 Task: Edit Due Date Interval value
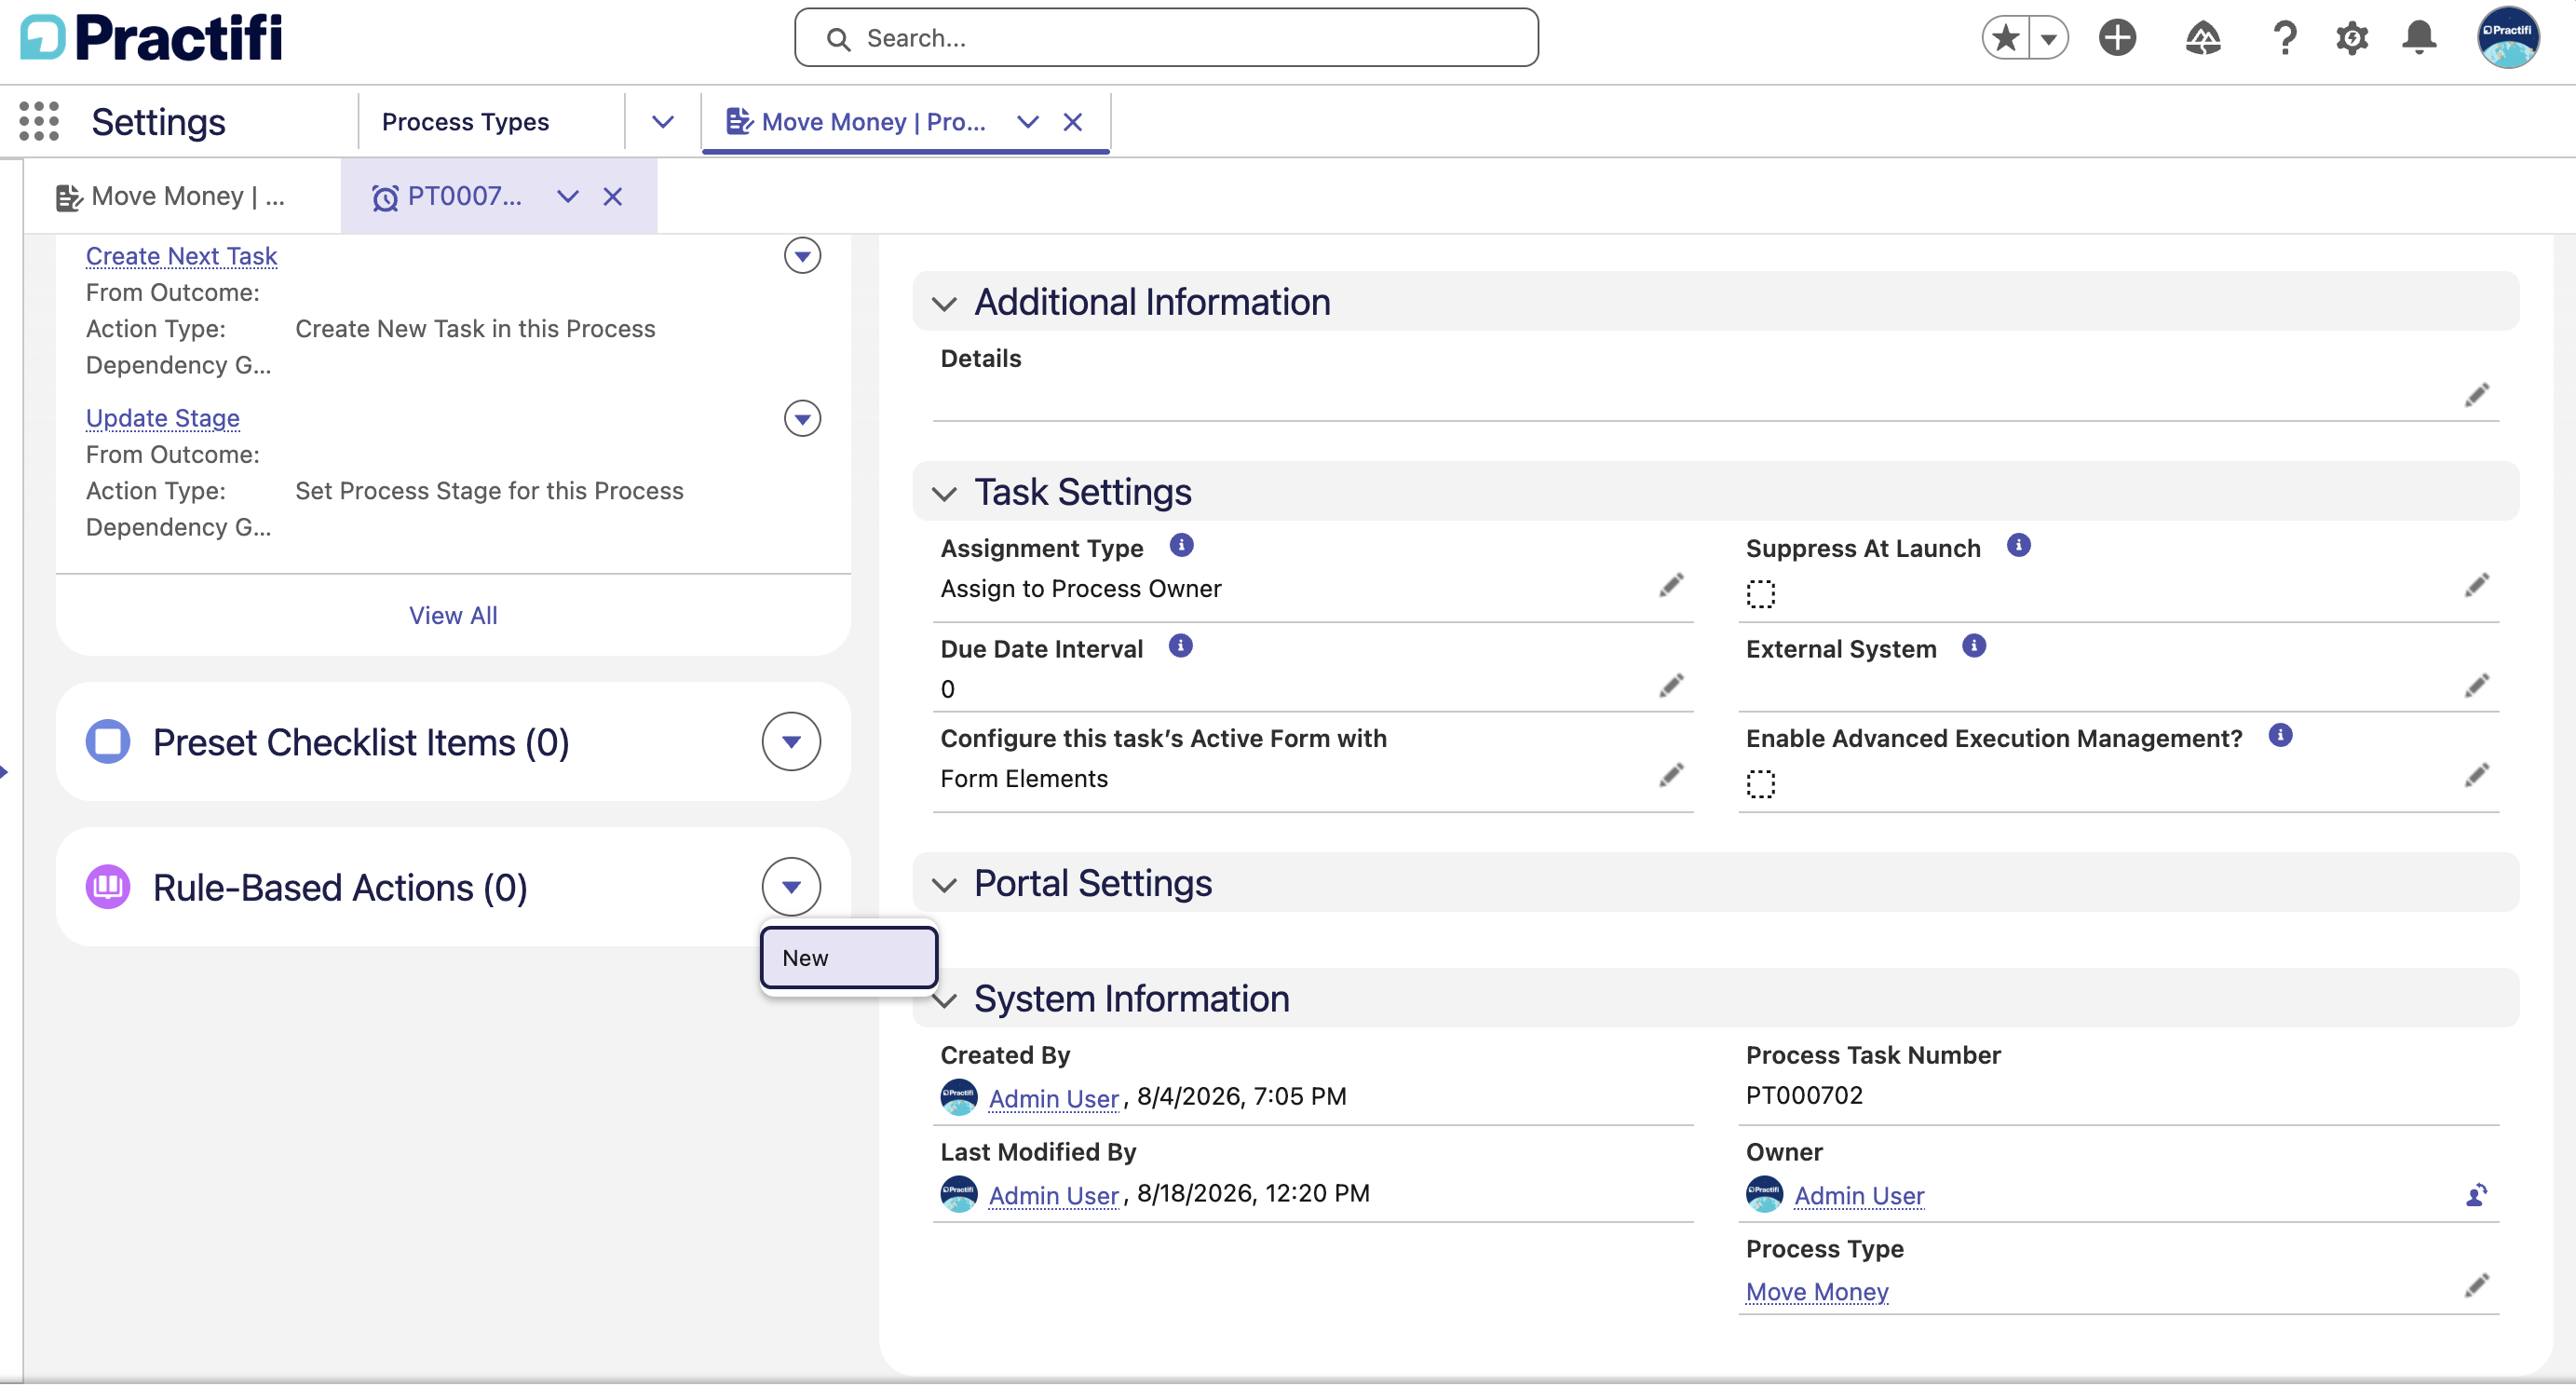tap(1671, 686)
